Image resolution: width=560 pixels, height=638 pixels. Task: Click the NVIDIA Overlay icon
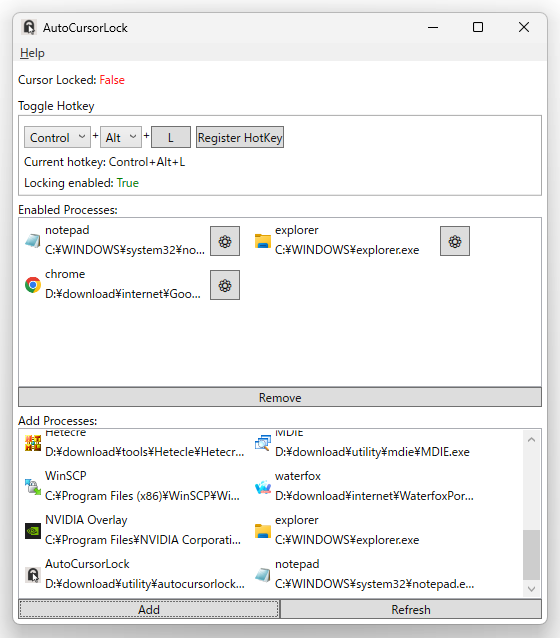point(33,531)
